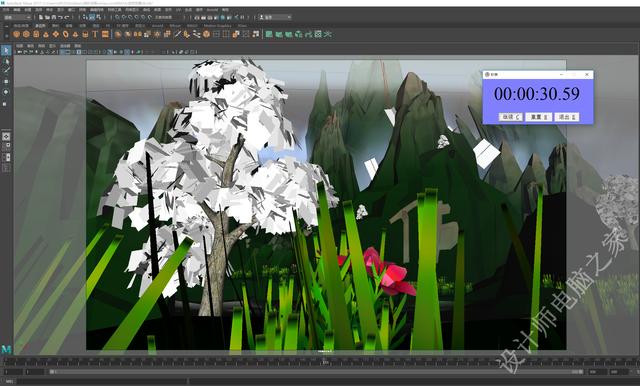640x386 pixels.
Task: Click the first green UV shelf icon
Action: tap(269, 35)
